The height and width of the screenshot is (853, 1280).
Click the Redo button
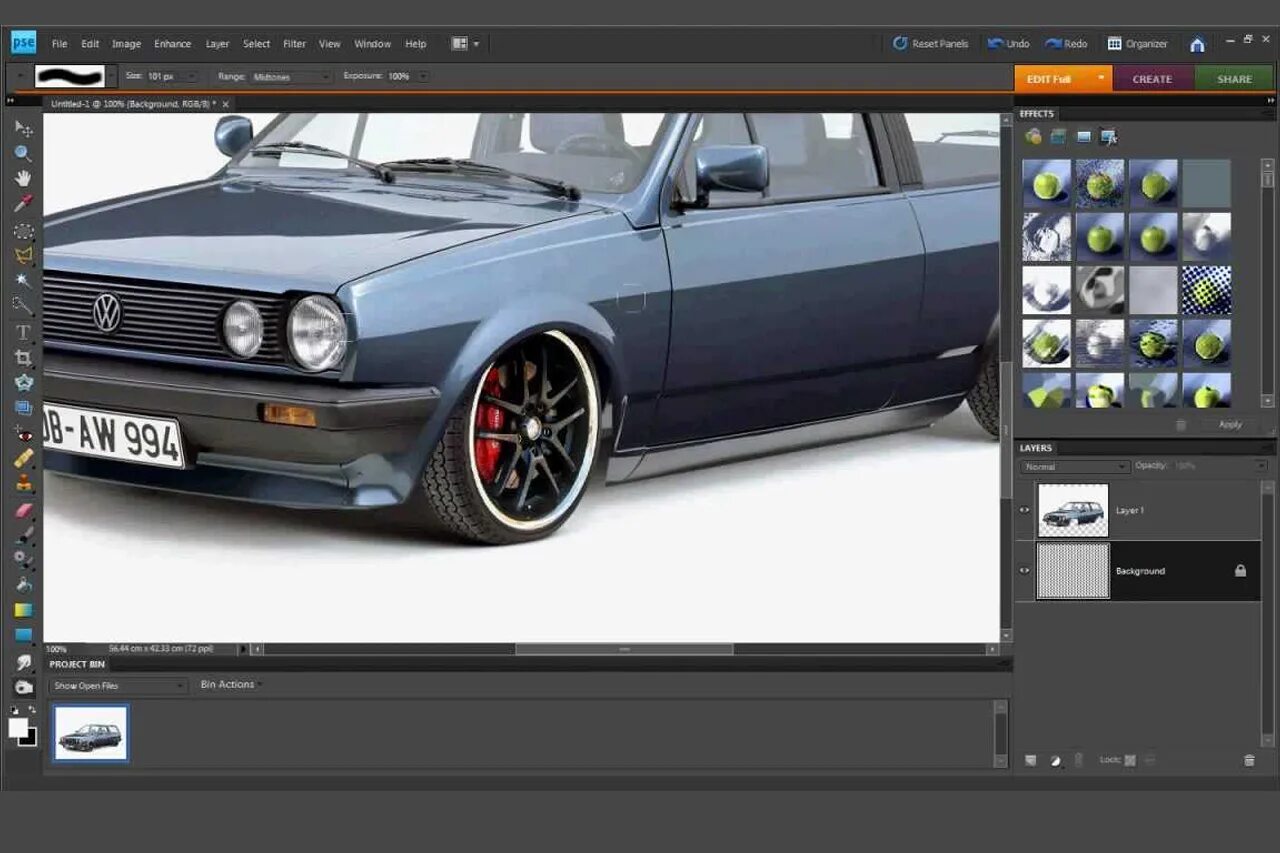click(1066, 44)
